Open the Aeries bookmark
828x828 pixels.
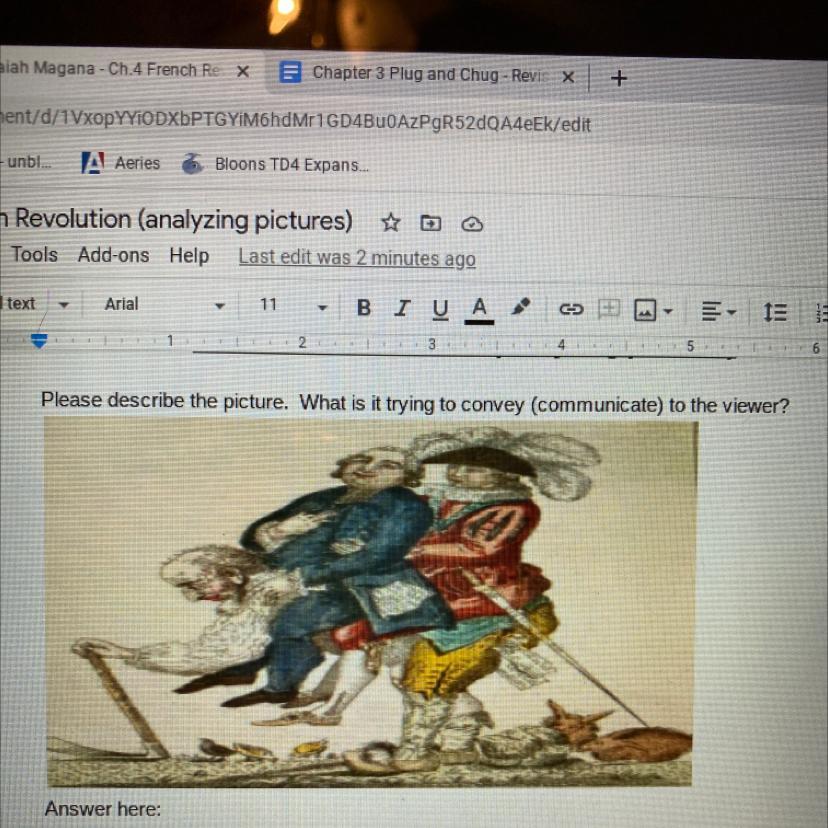tap(120, 163)
